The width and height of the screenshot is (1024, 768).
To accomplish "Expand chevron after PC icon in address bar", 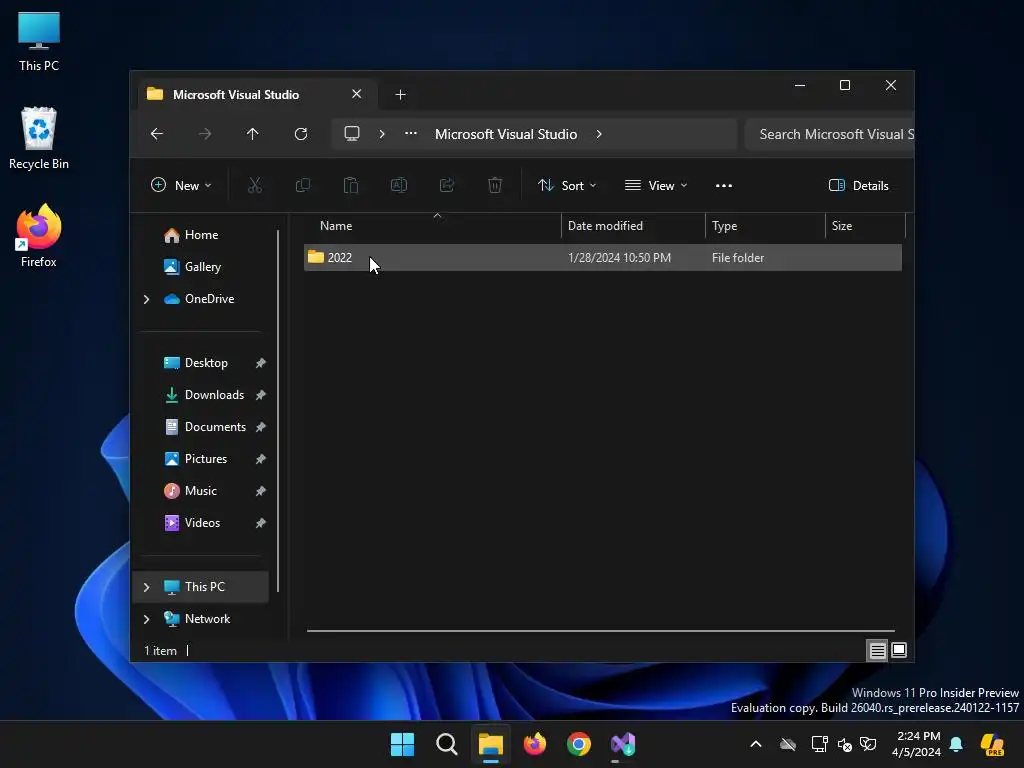I will pos(382,134).
